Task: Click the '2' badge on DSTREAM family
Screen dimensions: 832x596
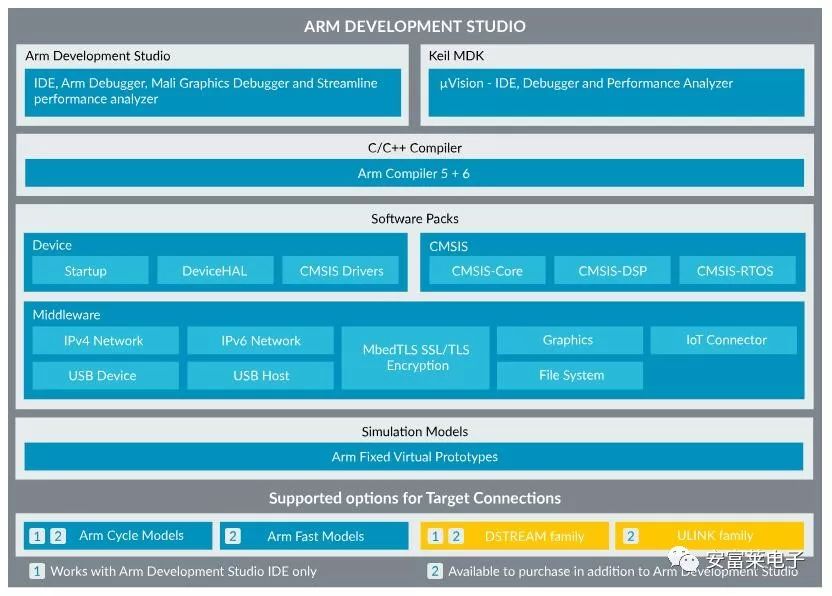Action: point(456,536)
